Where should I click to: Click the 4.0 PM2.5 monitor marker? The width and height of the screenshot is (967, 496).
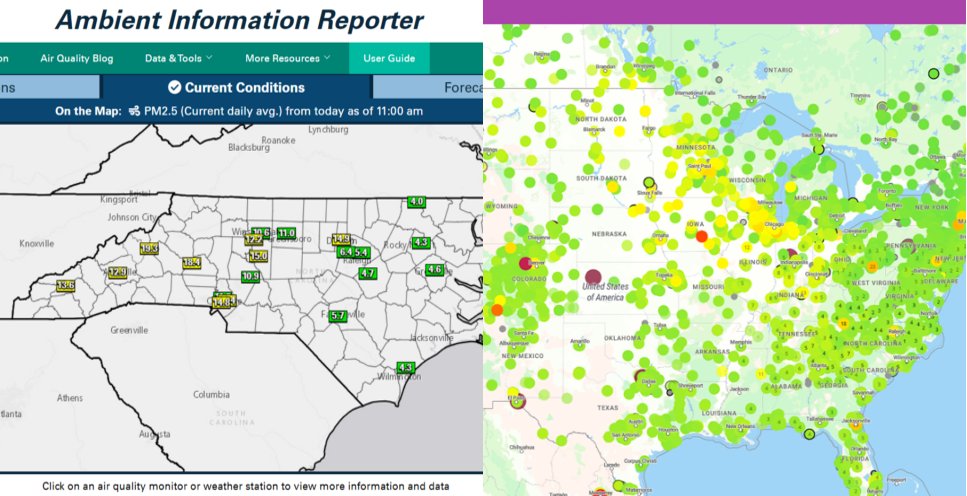coord(417,201)
